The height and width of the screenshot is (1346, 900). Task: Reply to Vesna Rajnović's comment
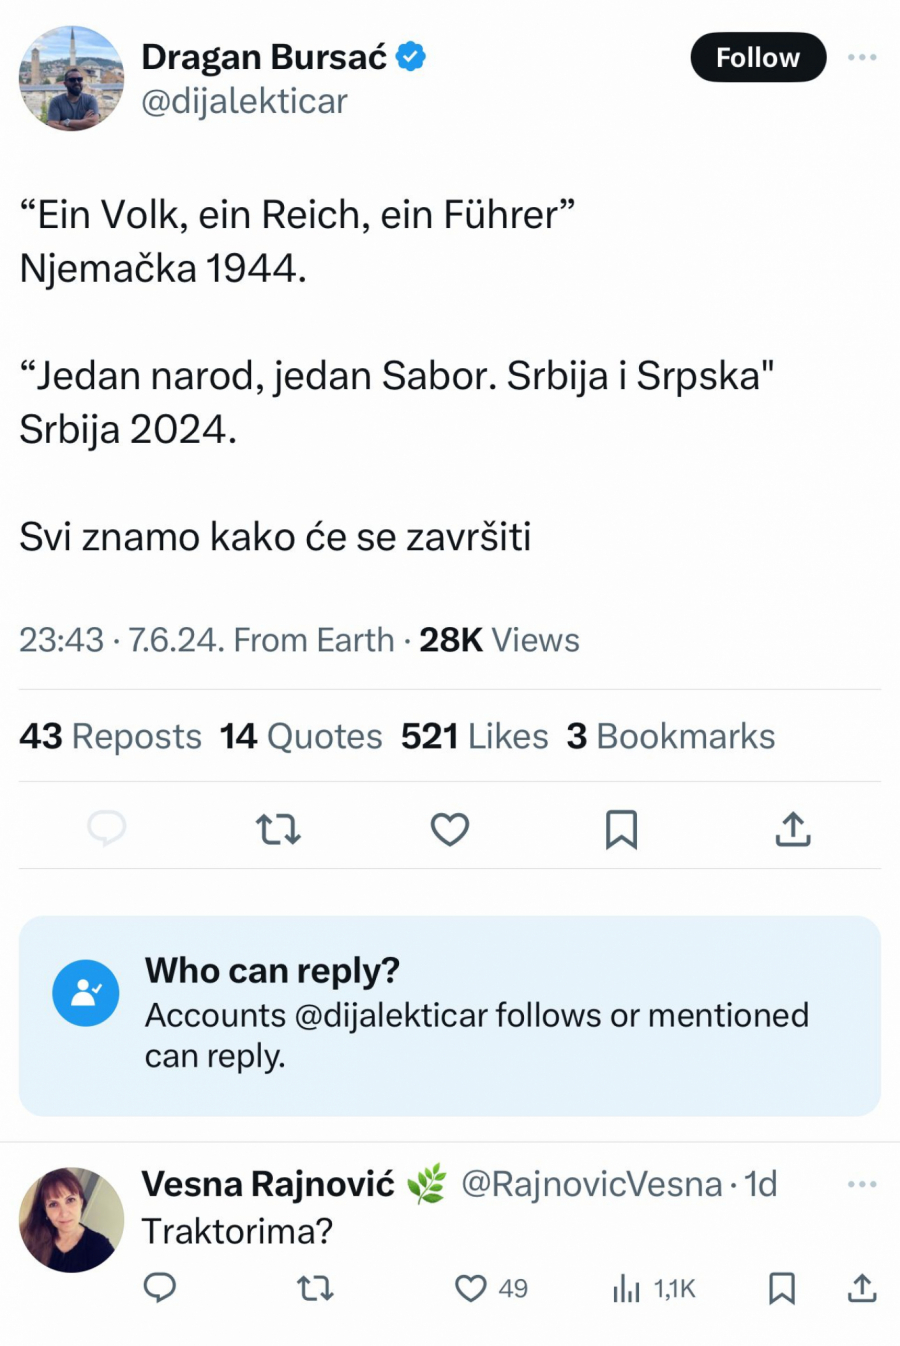[x=160, y=1288]
